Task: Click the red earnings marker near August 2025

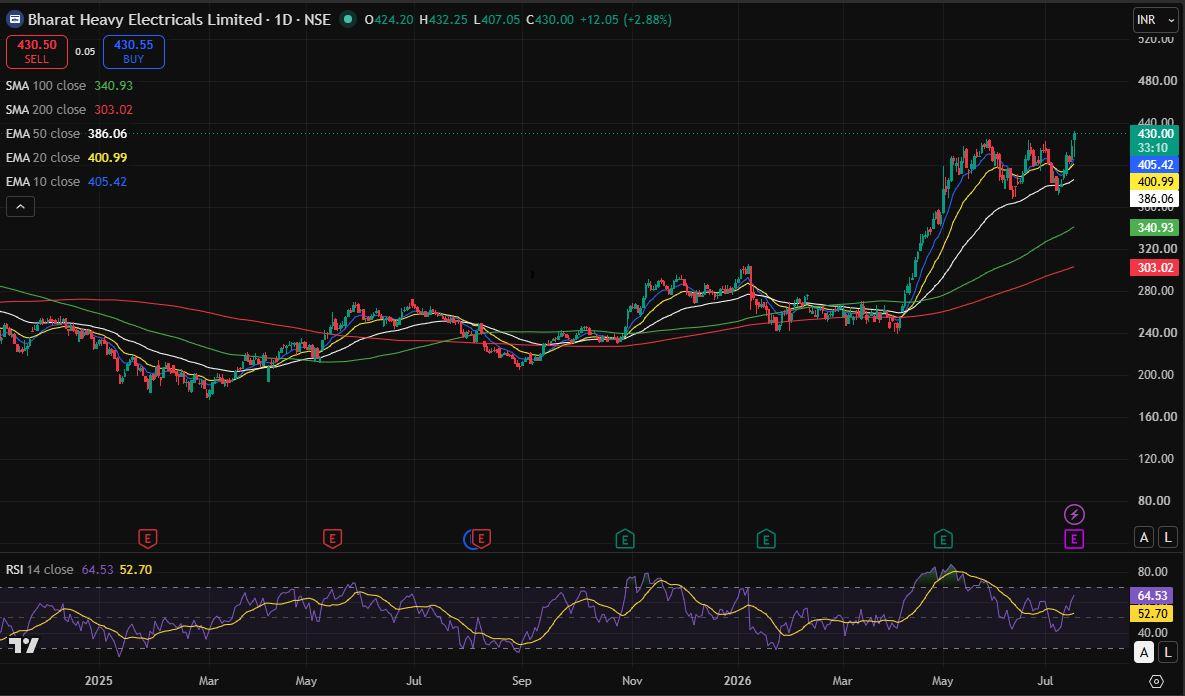Action: pos(481,539)
